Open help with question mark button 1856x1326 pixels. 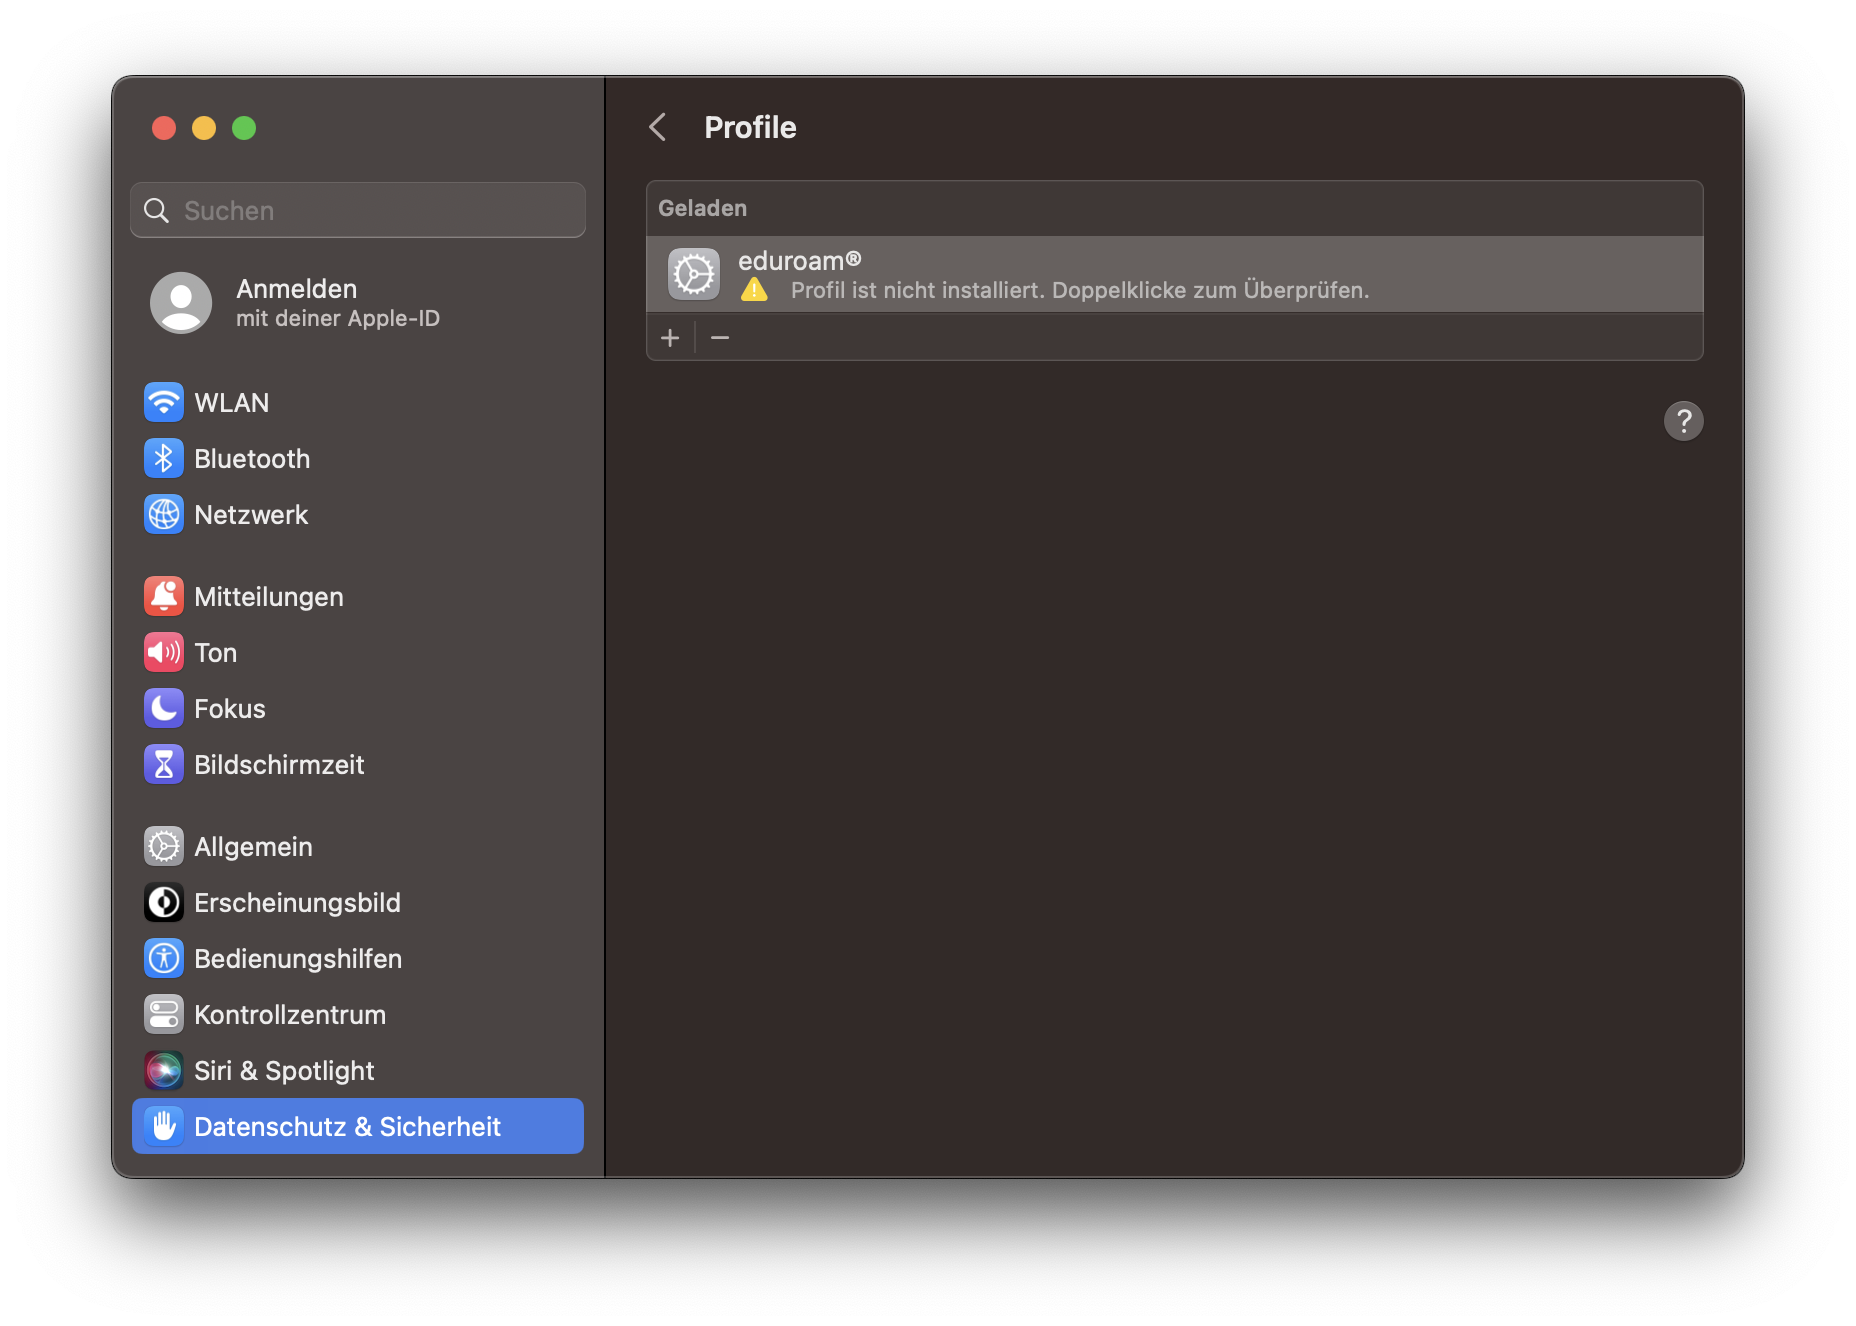click(1683, 421)
